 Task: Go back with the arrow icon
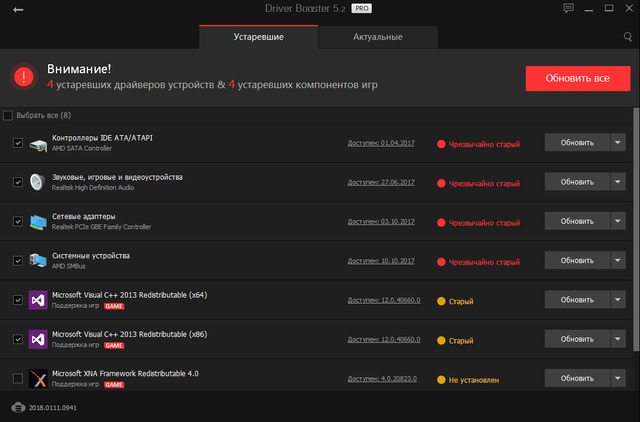click(18, 9)
